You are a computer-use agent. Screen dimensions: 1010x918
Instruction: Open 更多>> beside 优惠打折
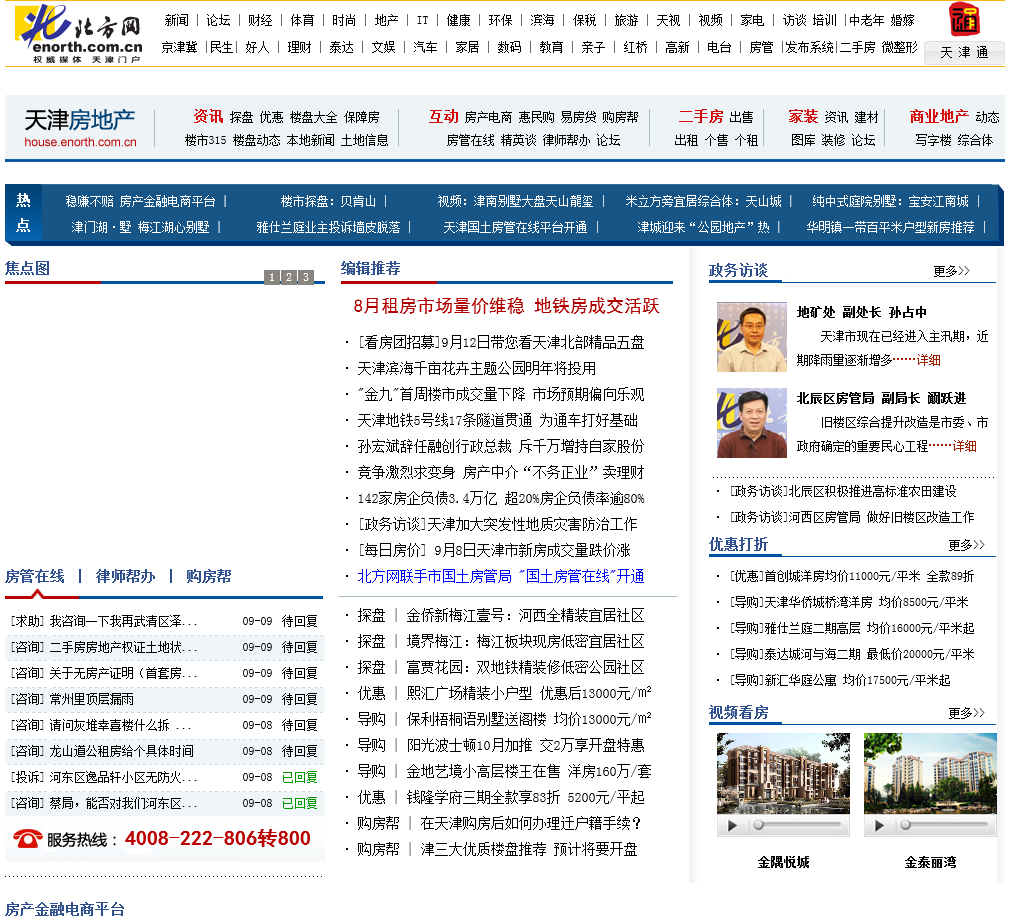966,545
